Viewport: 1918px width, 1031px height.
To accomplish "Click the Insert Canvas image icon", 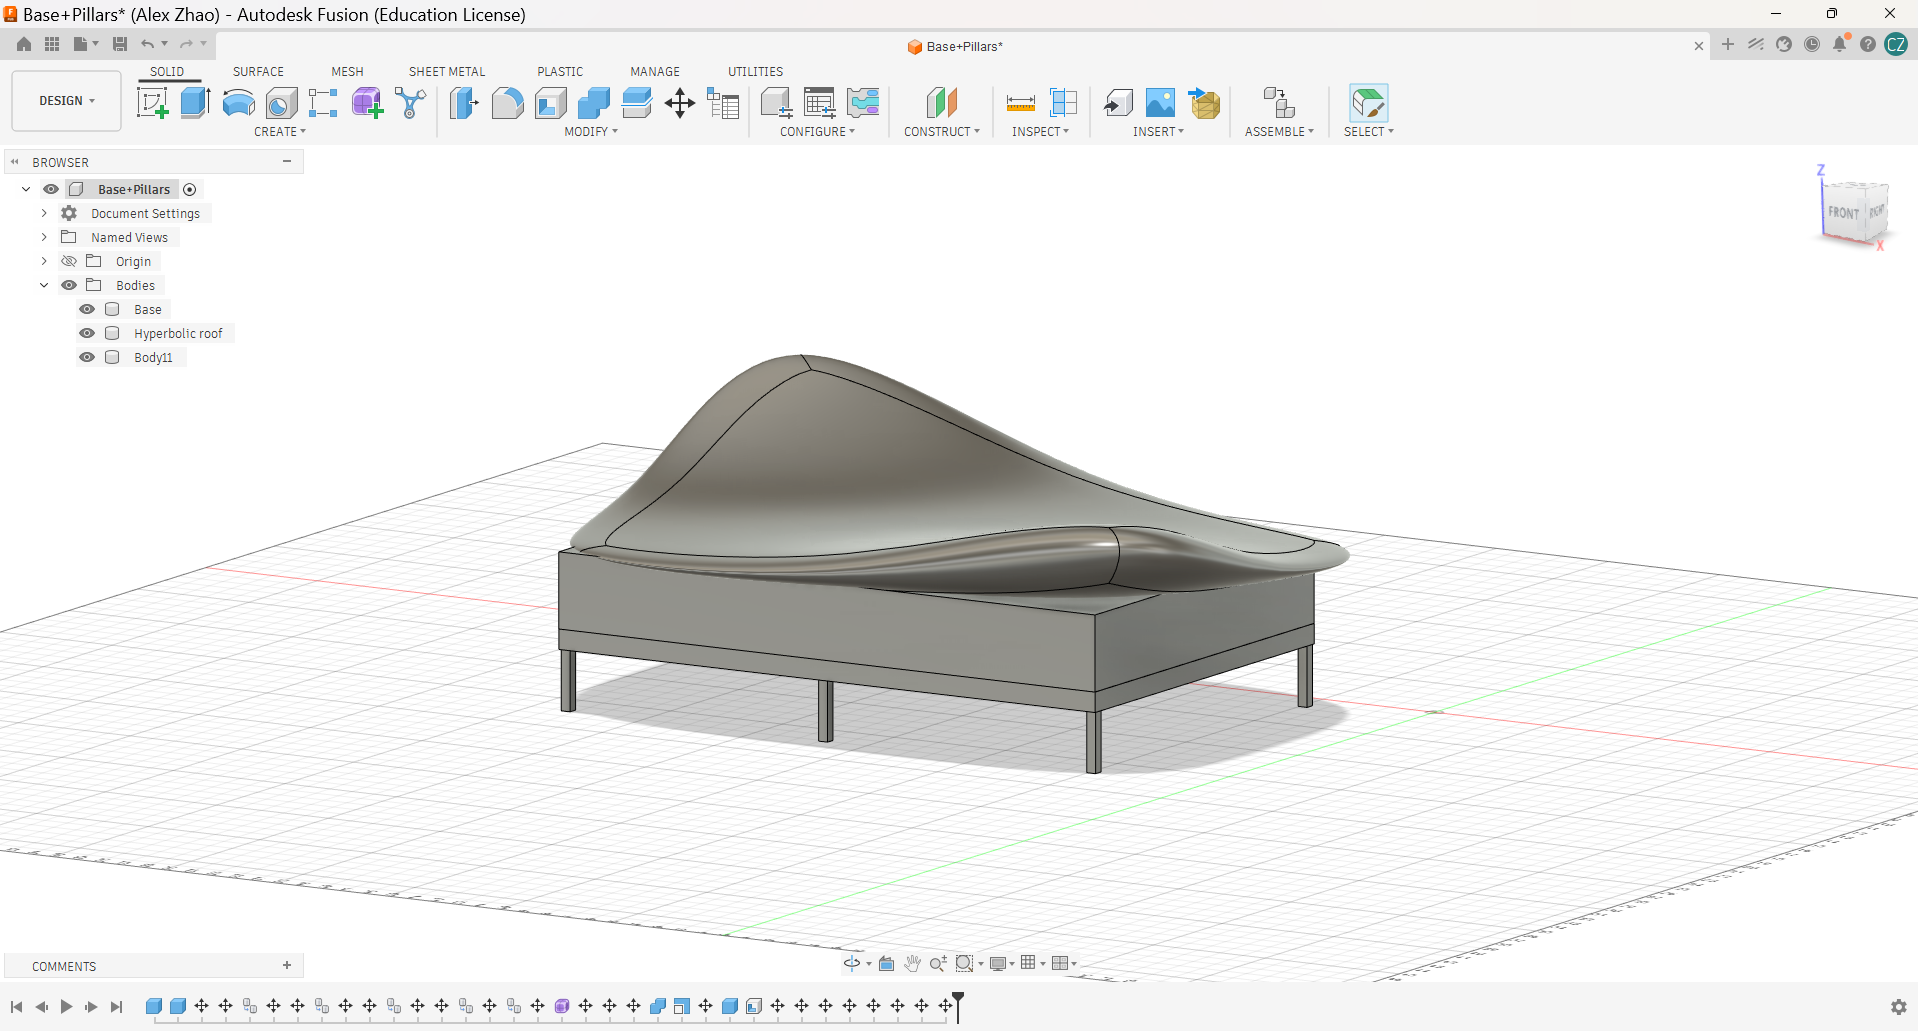I will [1160, 103].
